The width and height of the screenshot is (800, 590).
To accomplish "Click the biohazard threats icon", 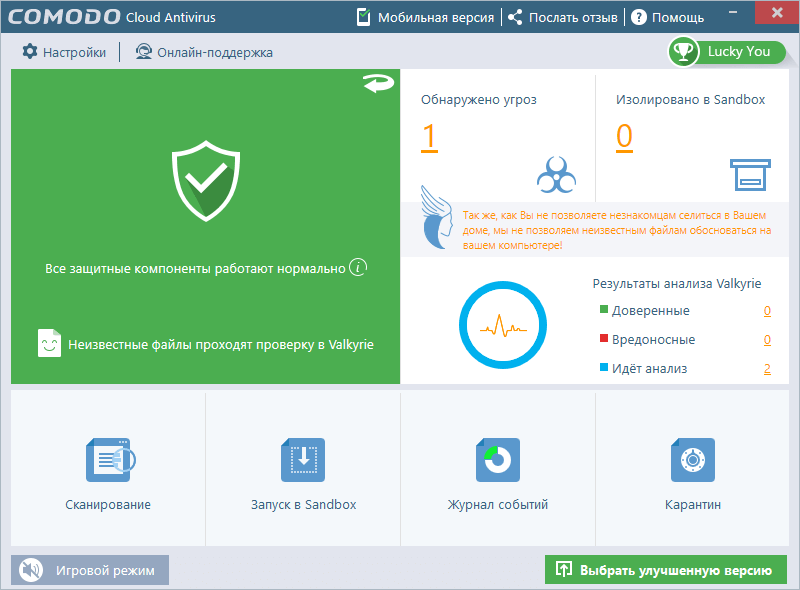I will click(x=556, y=175).
